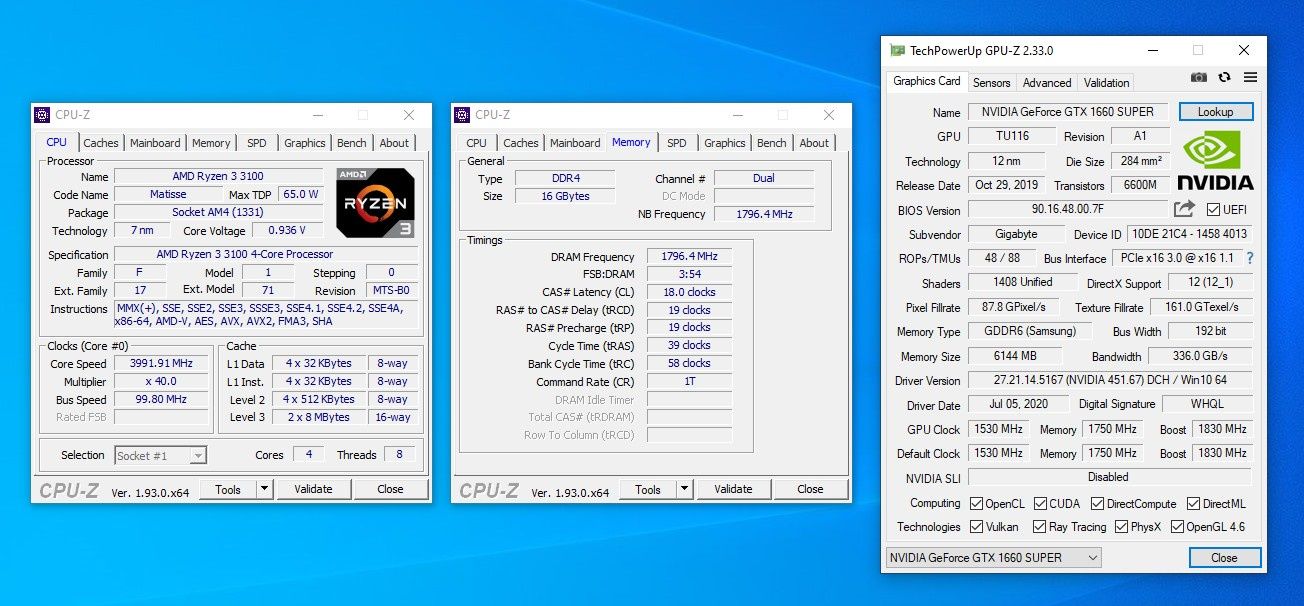Toggle the UEFI checkbox
The width and height of the screenshot is (1304, 606).
(1213, 210)
